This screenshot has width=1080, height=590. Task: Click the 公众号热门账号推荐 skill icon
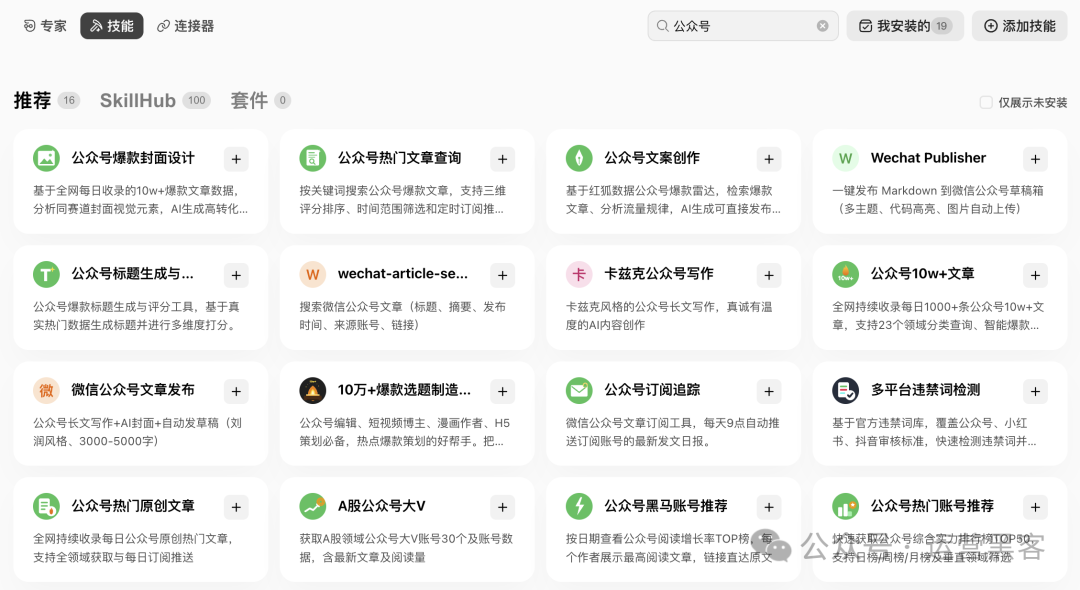coord(845,507)
